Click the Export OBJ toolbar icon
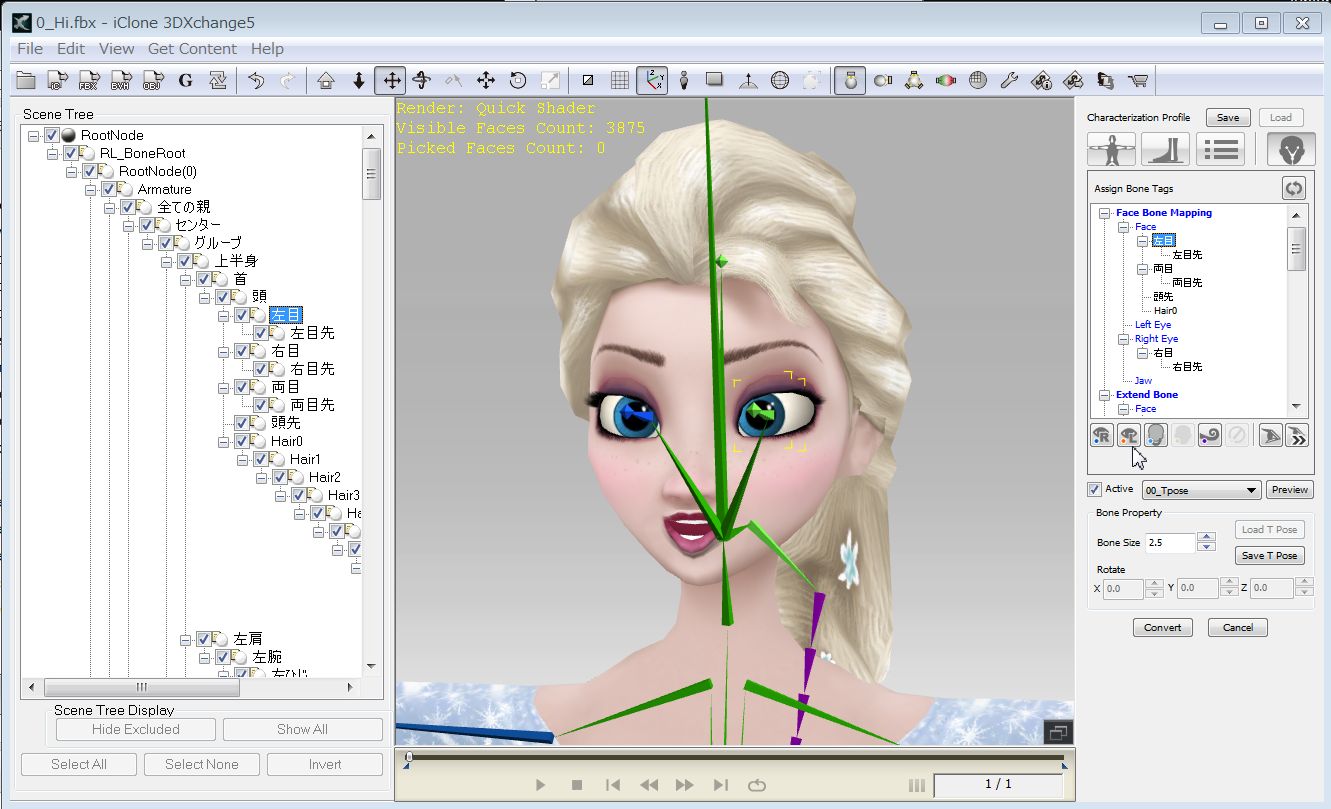This screenshot has width=1331, height=809. [x=153, y=81]
